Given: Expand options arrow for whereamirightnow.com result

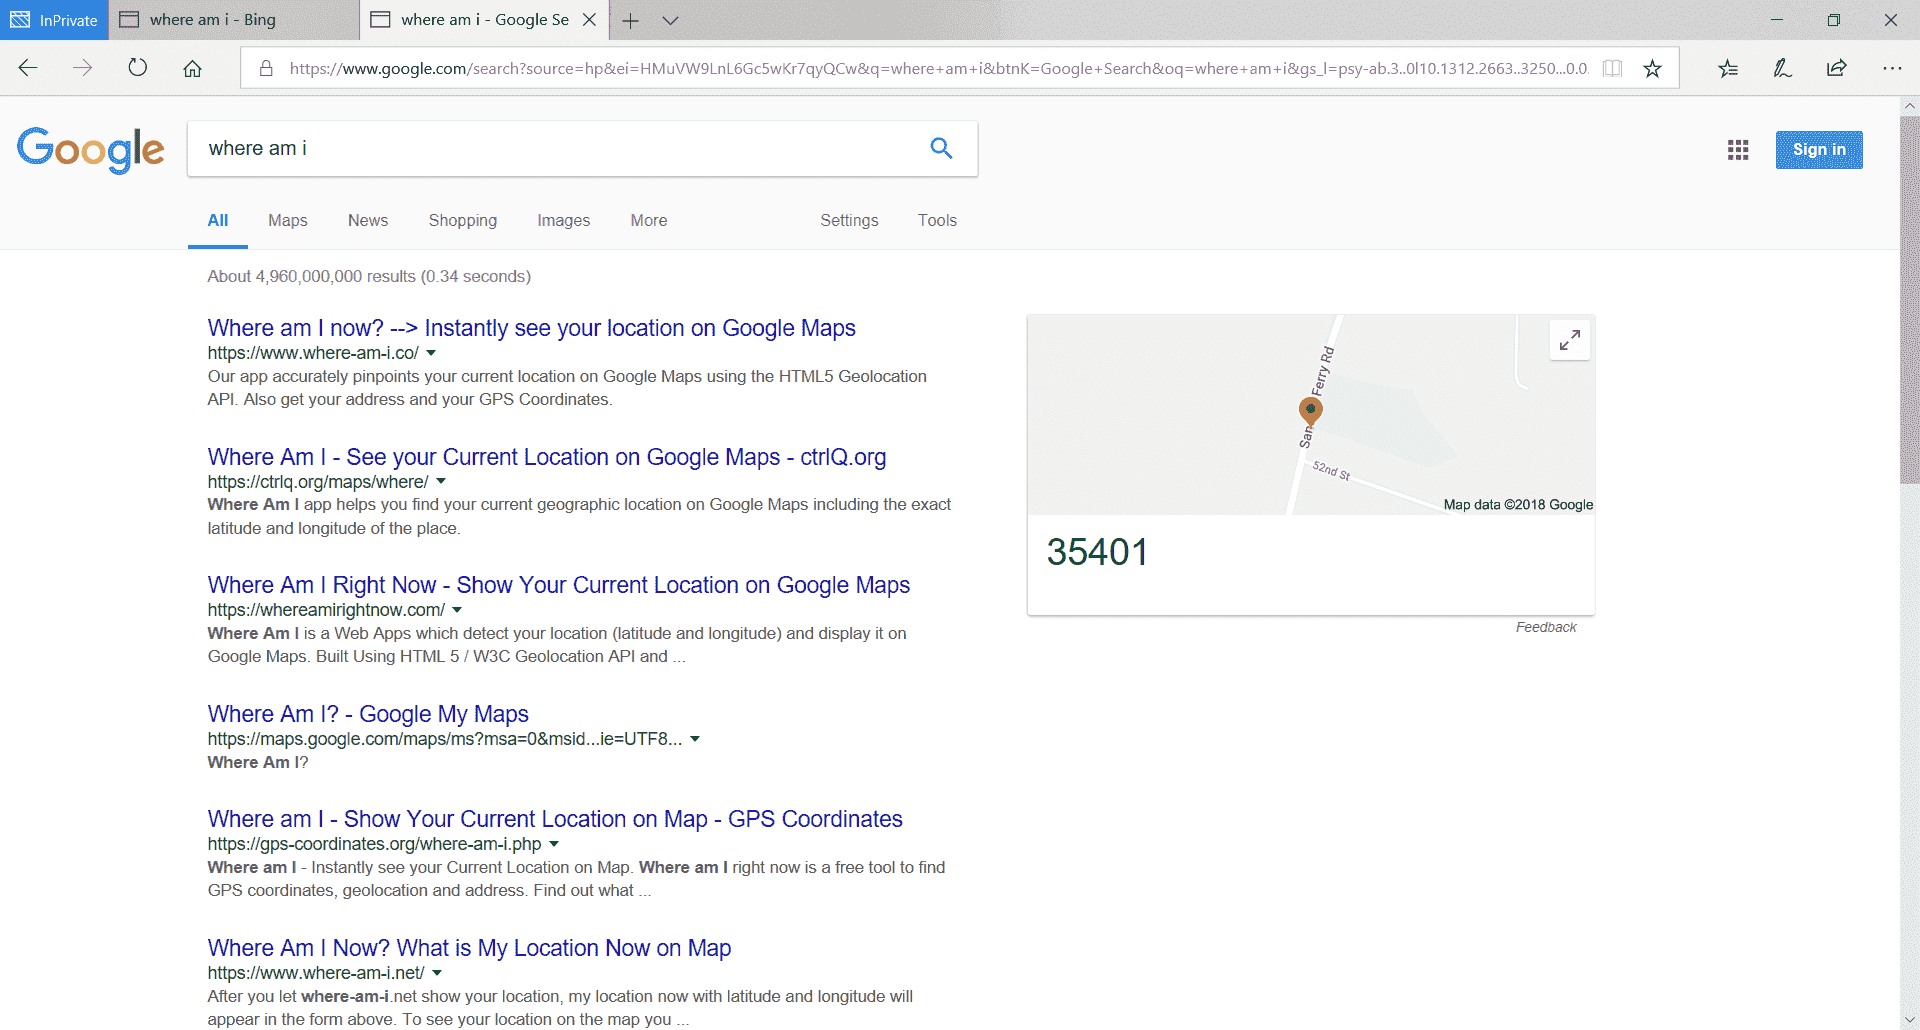Looking at the screenshot, I should coord(457,610).
